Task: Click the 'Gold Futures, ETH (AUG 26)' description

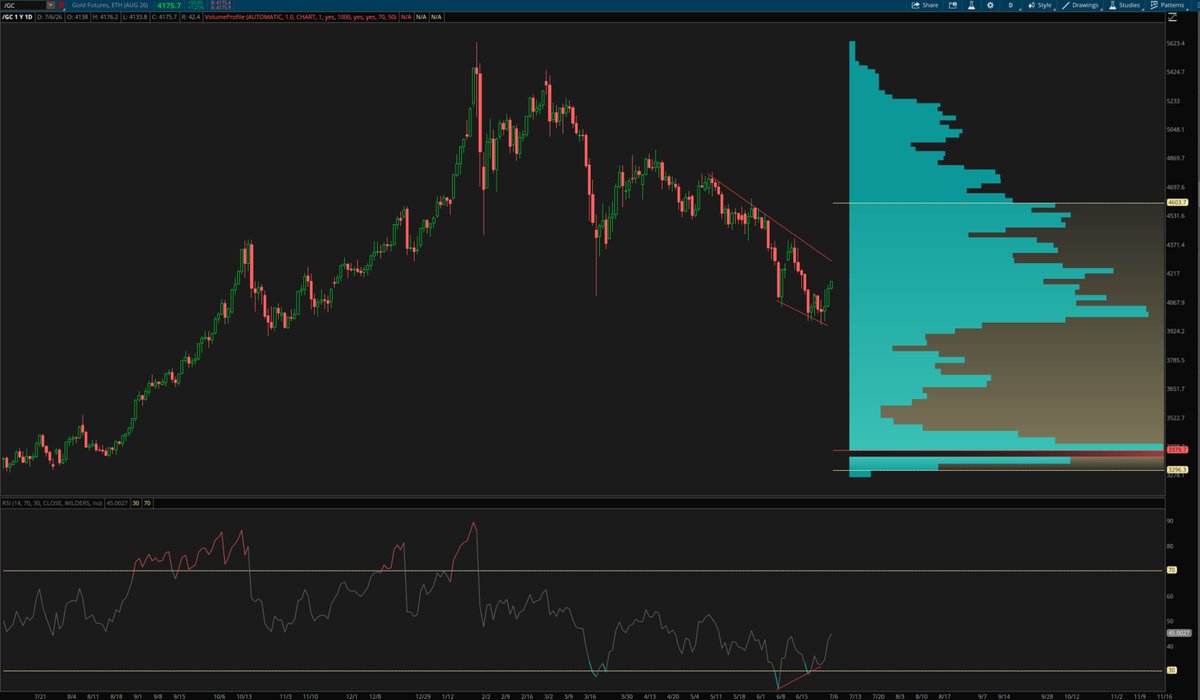Action: coord(110,5)
